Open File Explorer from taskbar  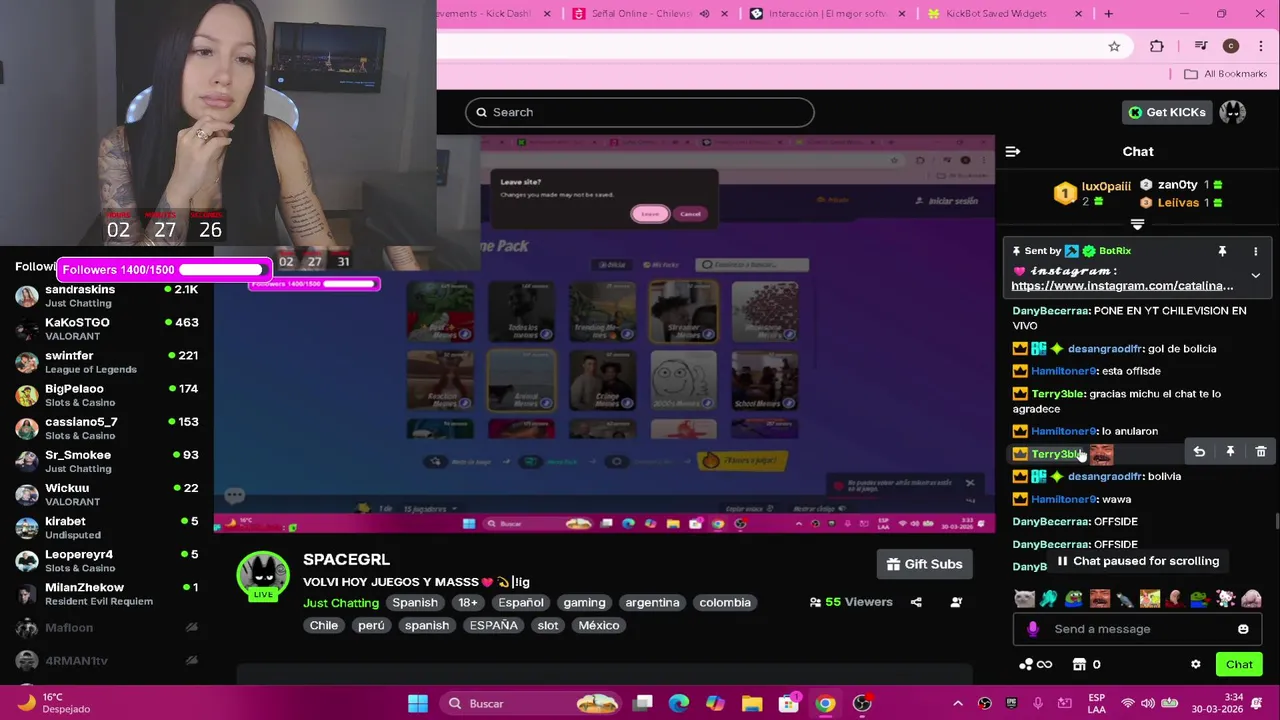click(752, 703)
